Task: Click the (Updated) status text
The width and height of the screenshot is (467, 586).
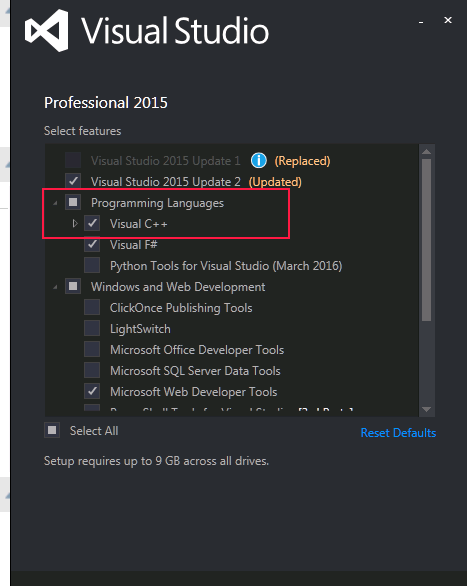Action: point(275,182)
